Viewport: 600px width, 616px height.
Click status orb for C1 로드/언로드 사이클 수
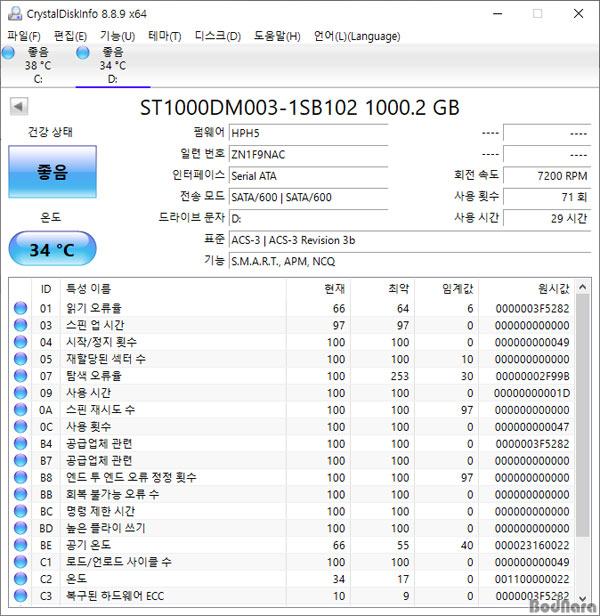tap(20, 562)
